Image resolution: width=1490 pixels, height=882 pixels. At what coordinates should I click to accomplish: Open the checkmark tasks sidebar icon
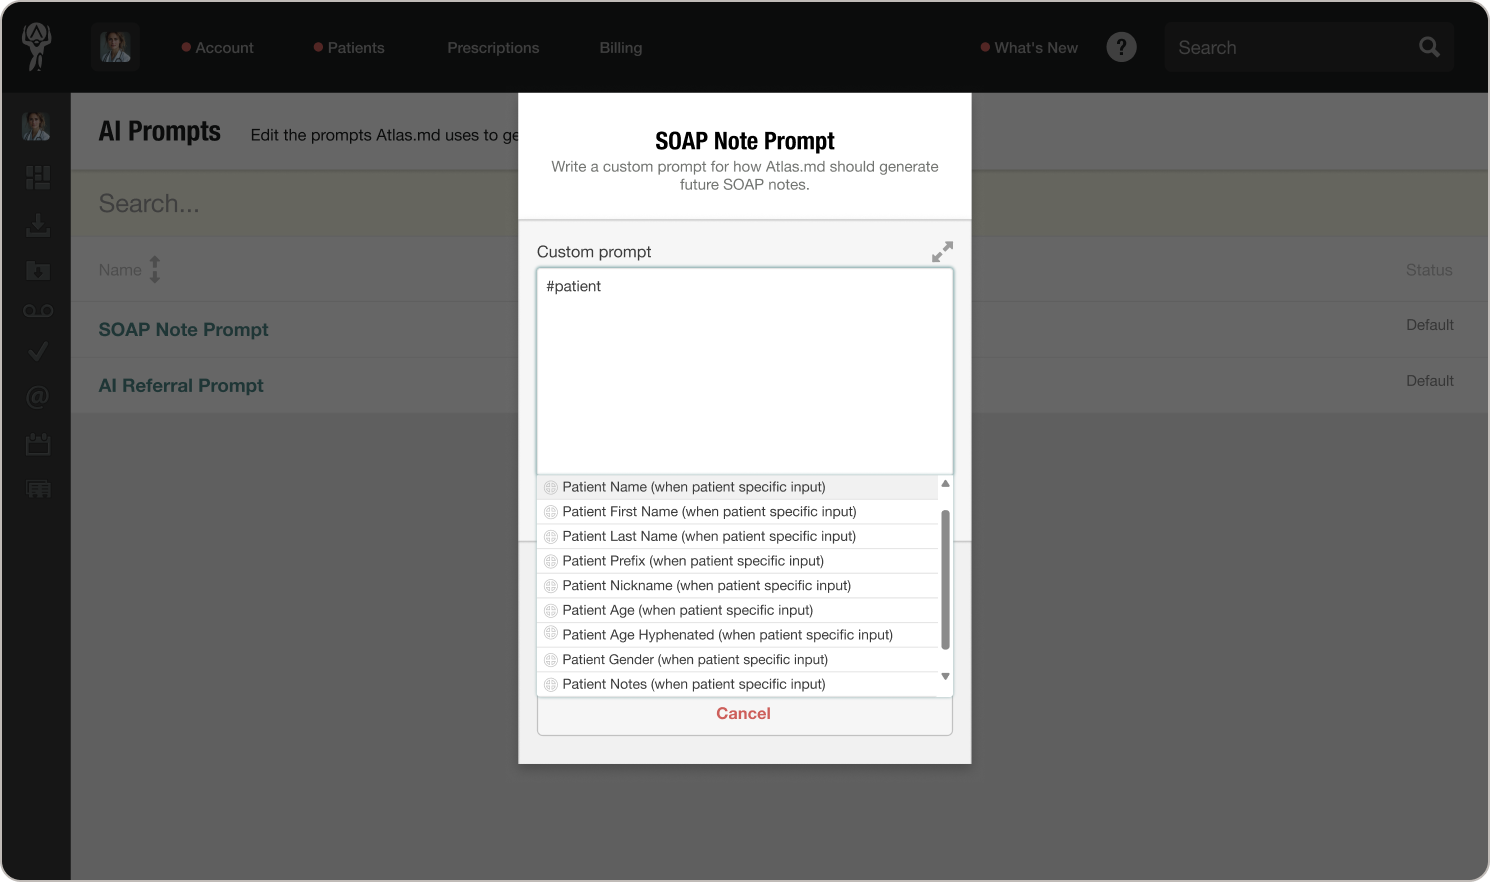tap(38, 352)
